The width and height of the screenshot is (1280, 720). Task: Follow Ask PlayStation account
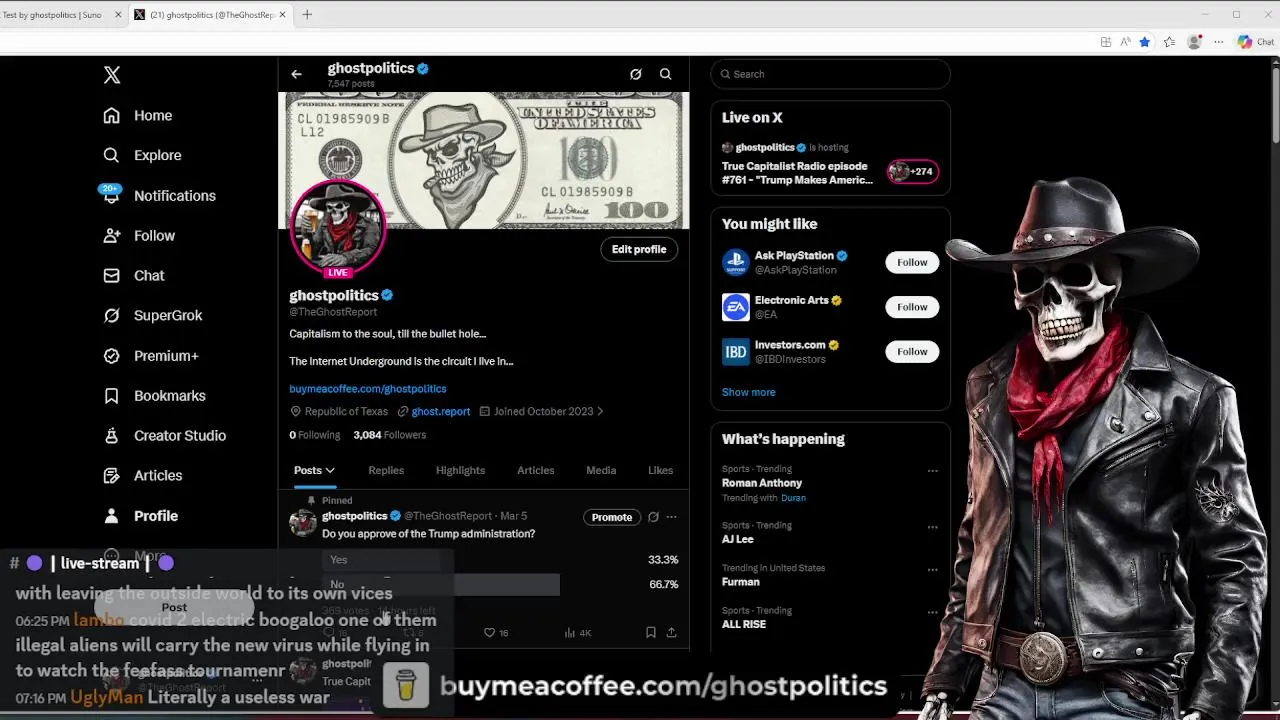(x=912, y=262)
